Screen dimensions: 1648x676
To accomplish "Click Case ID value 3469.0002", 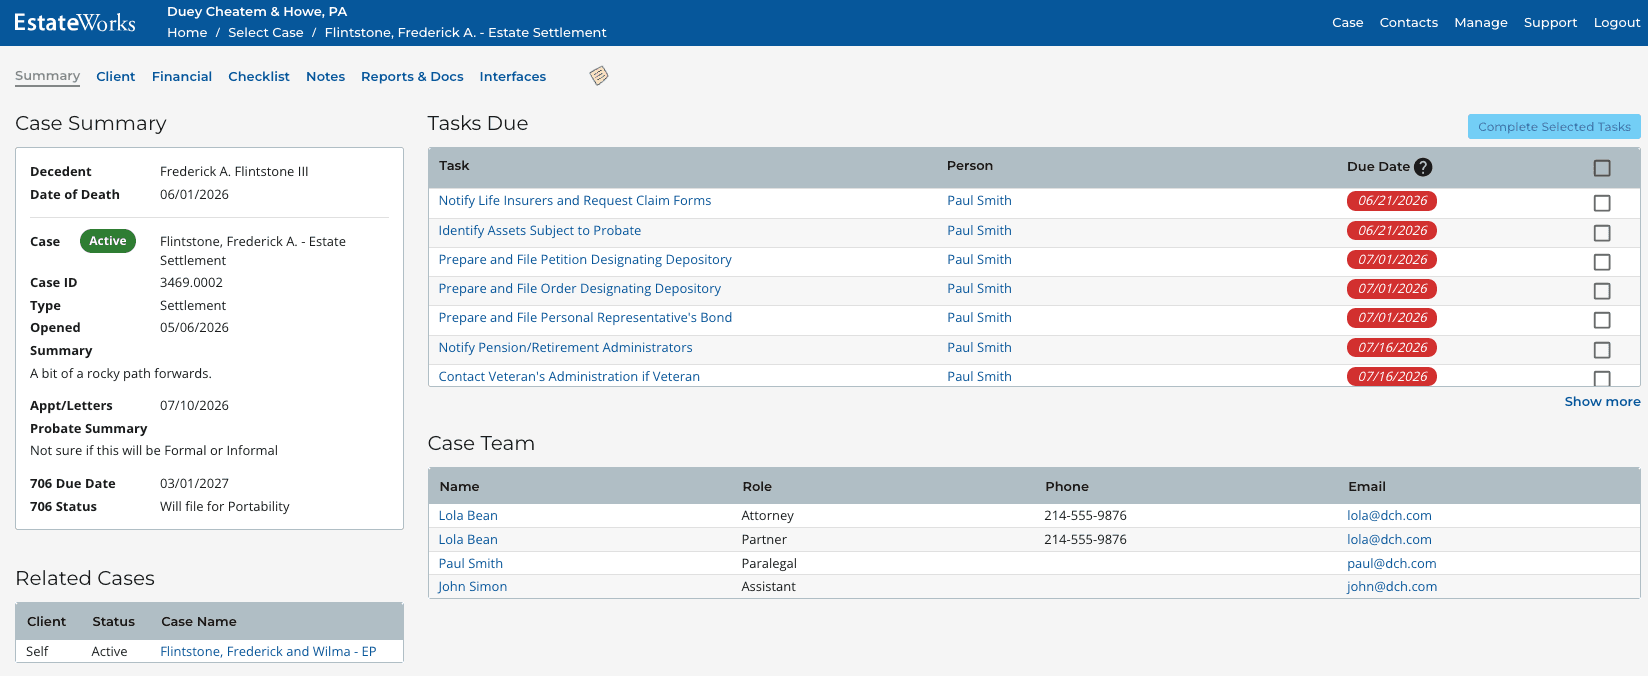I will [x=191, y=283].
